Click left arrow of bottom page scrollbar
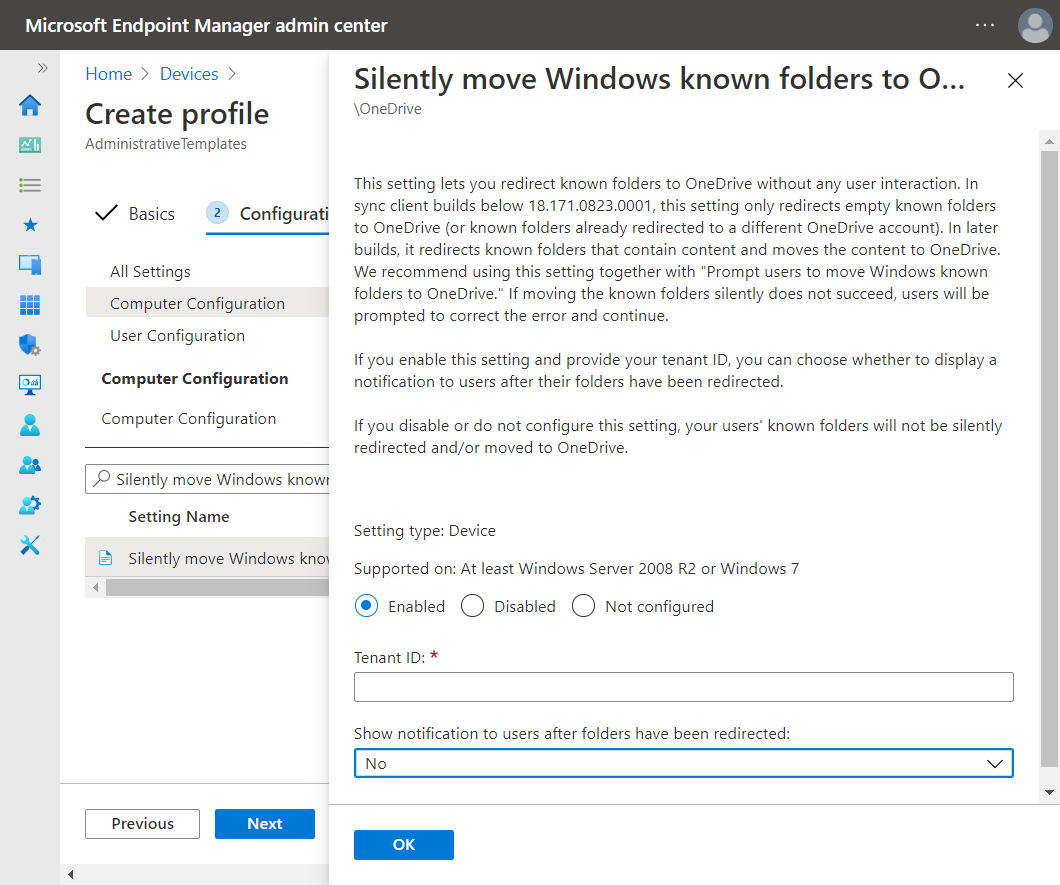Viewport: 1060px width, 885px height. click(70, 874)
